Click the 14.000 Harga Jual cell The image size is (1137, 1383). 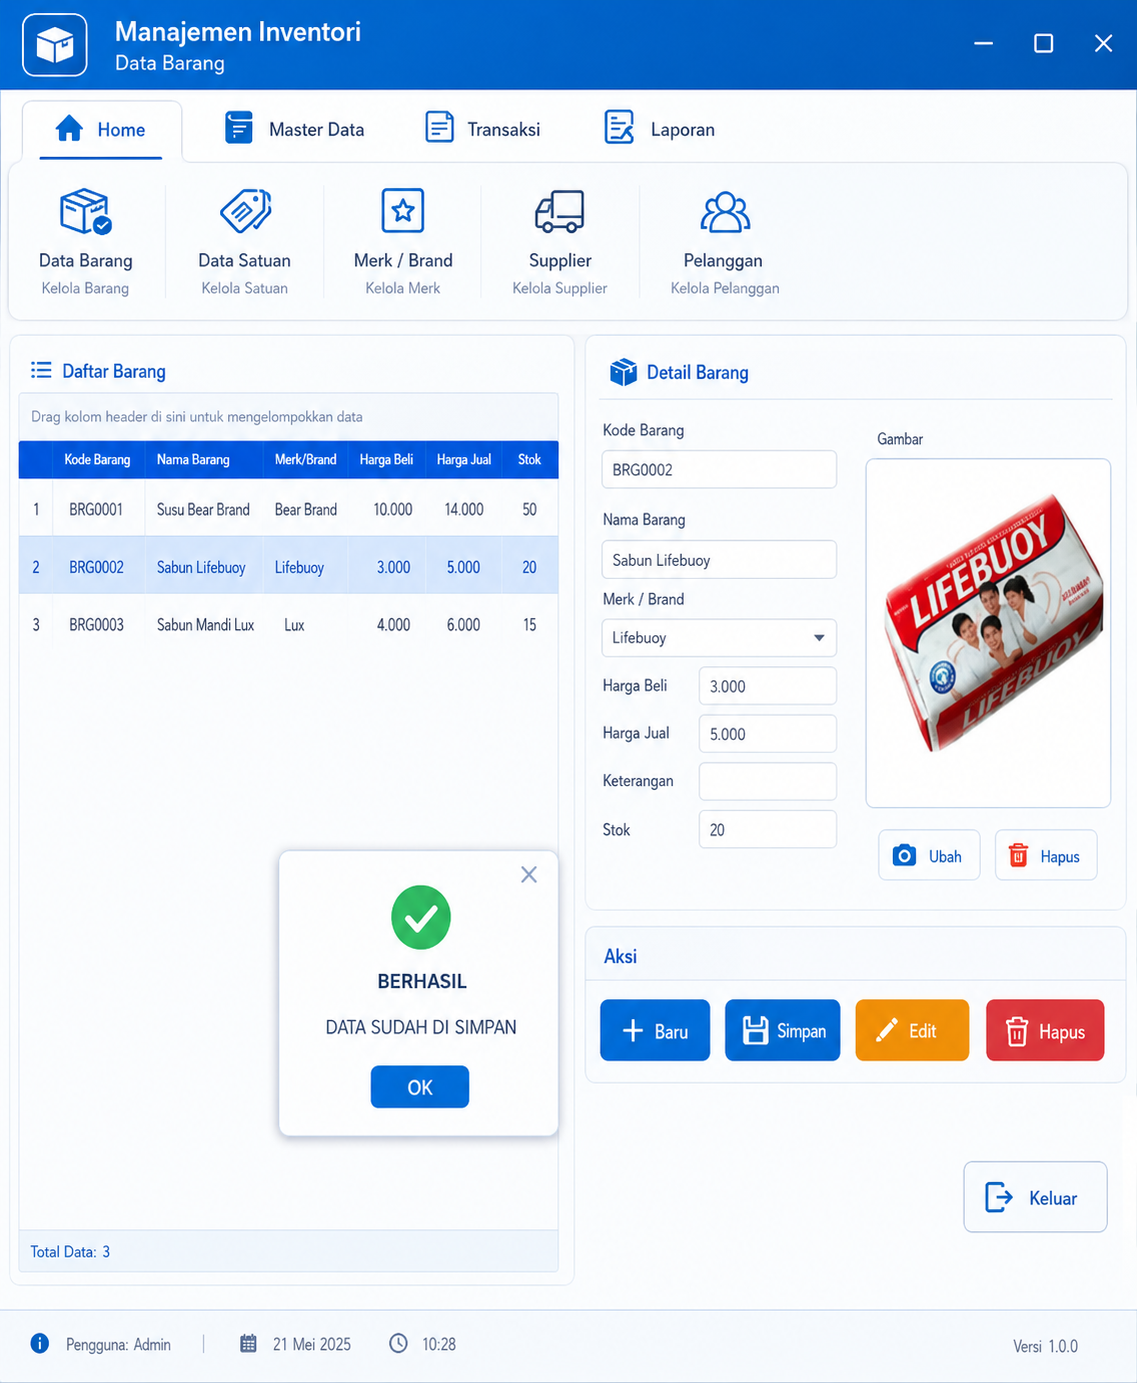click(x=464, y=509)
